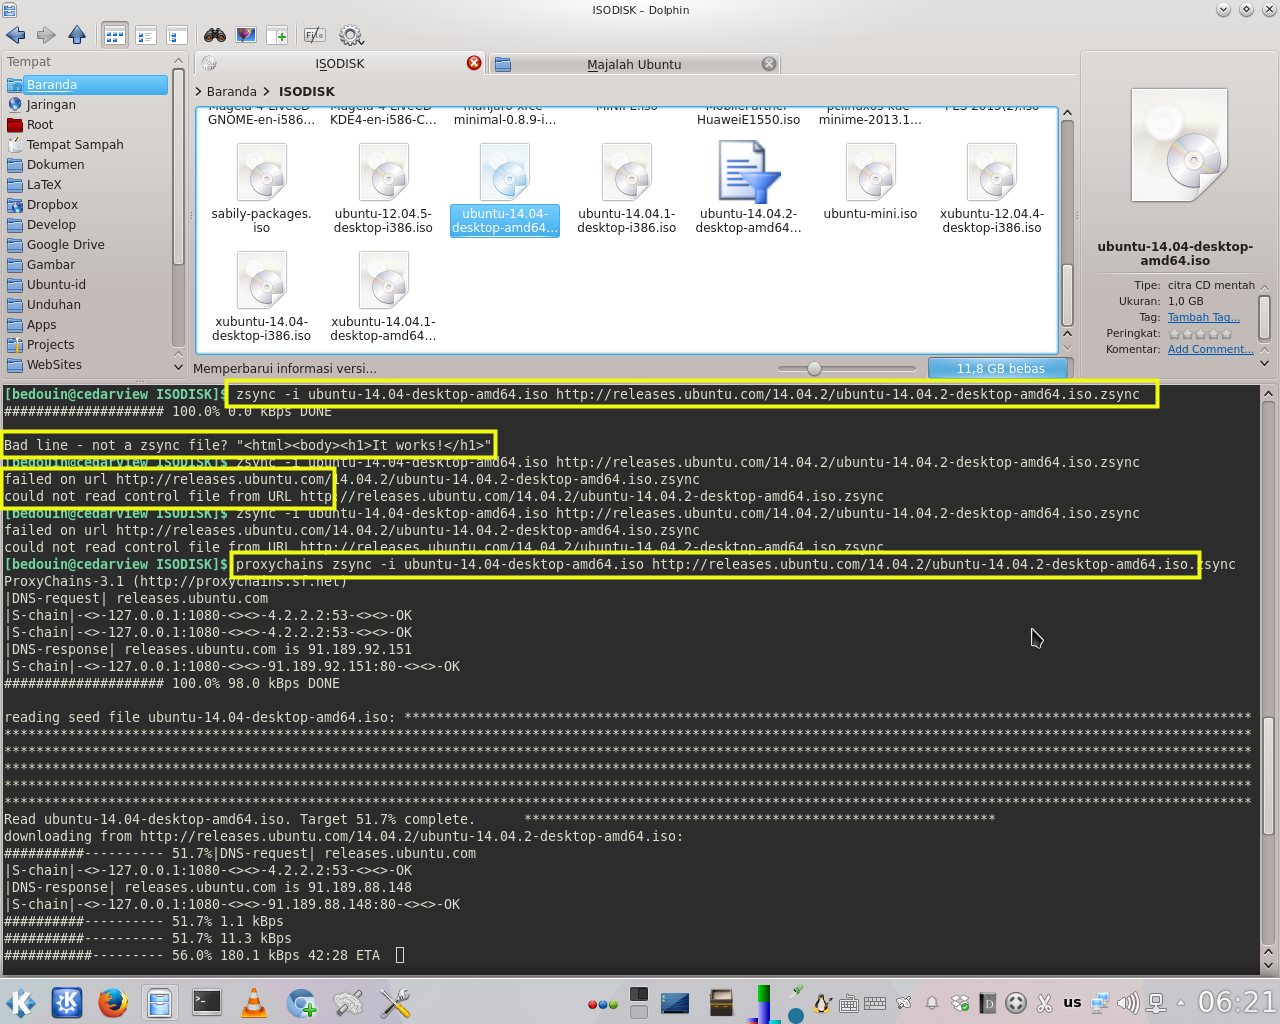Screen dimensions: 1280x1024
Task: Switch to Icons view mode
Action: tap(115, 36)
